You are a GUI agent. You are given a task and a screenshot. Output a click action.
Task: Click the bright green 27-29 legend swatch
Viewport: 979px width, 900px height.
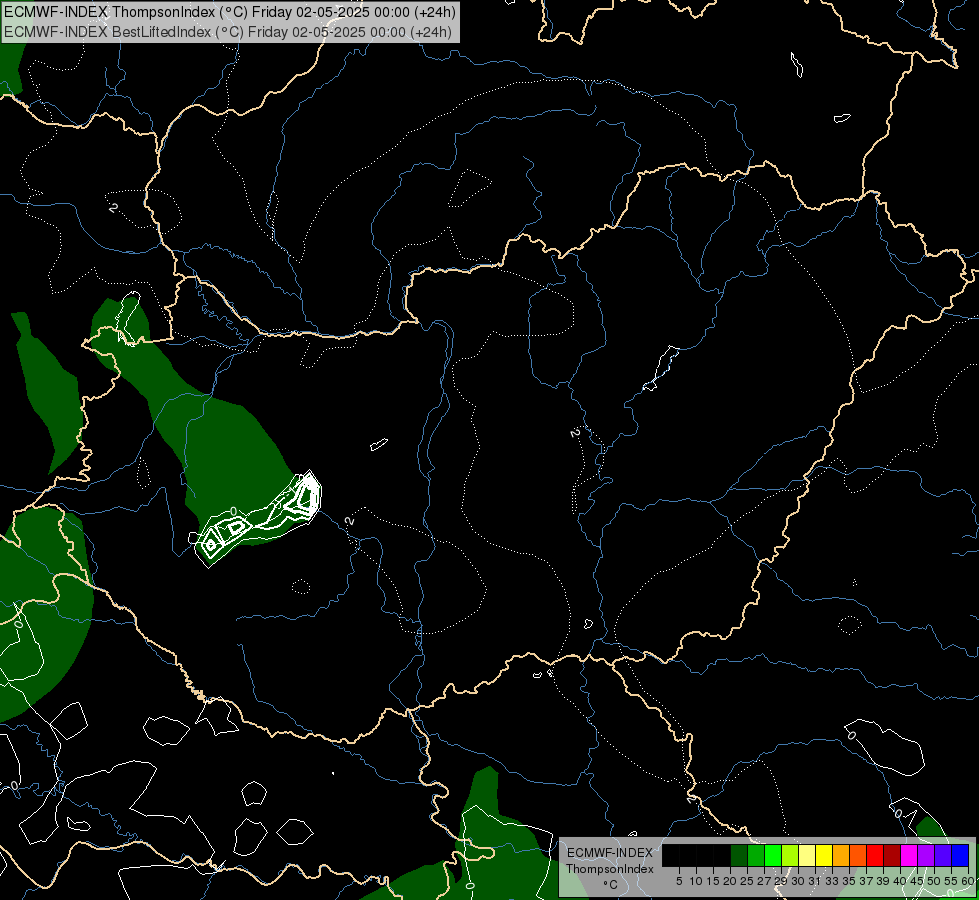[x=773, y=855]
